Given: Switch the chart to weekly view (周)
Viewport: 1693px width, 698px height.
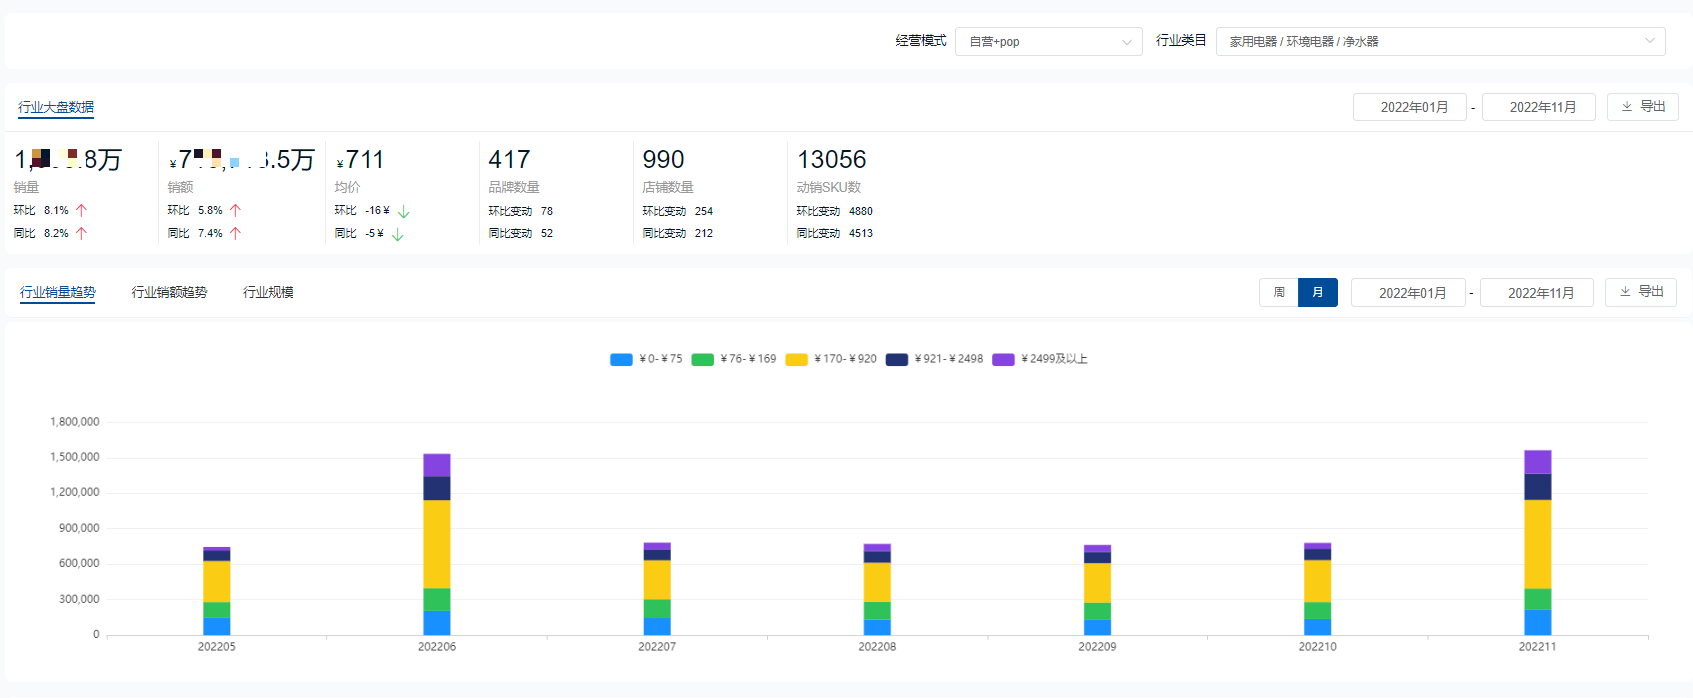Looking at the screenshot, I should point(1279,293).
